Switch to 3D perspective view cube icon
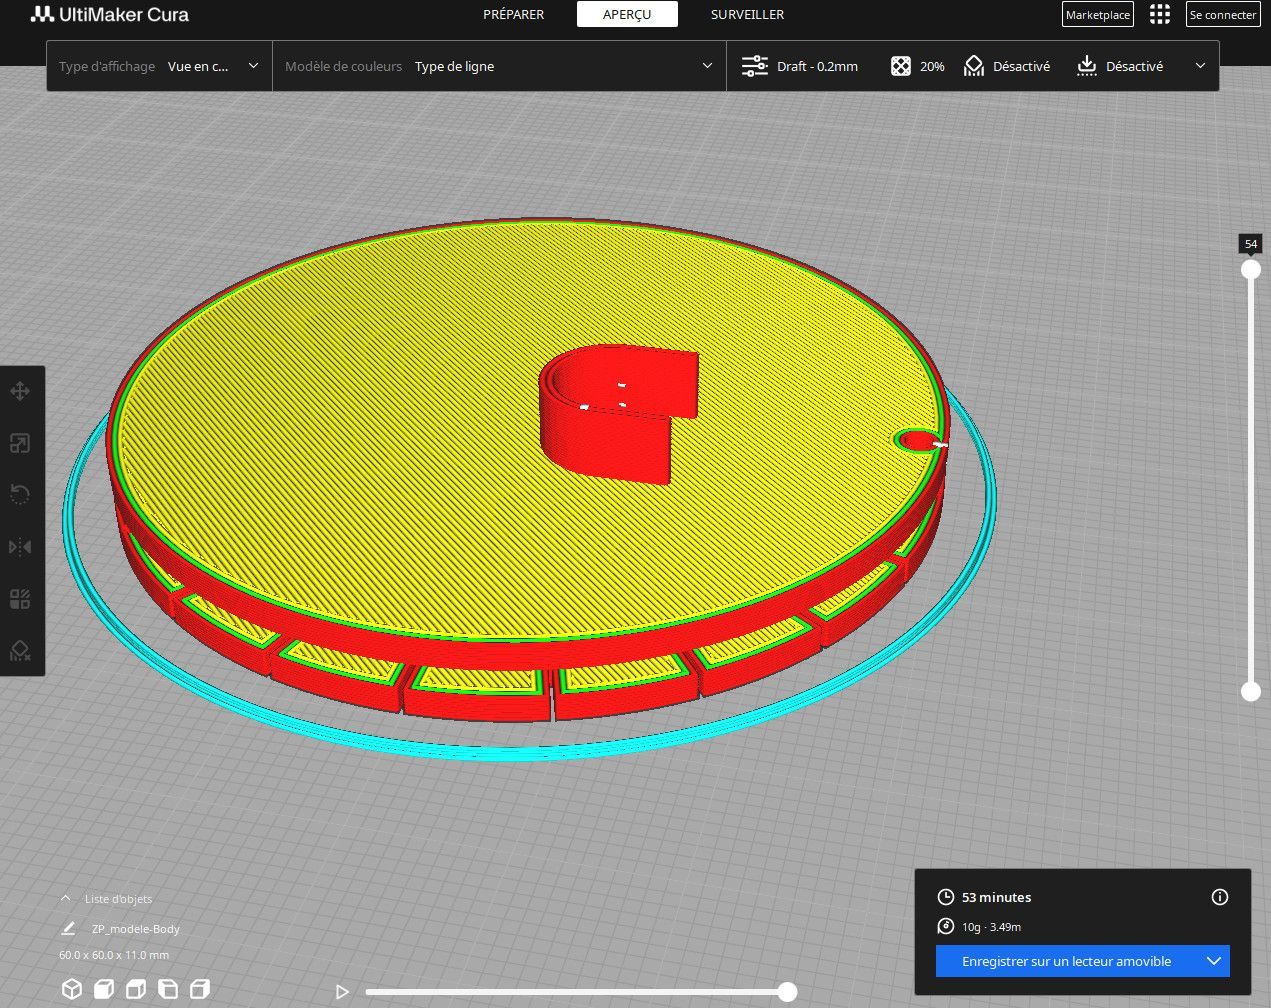1271x1008 pixels. (x=72, y=989)
